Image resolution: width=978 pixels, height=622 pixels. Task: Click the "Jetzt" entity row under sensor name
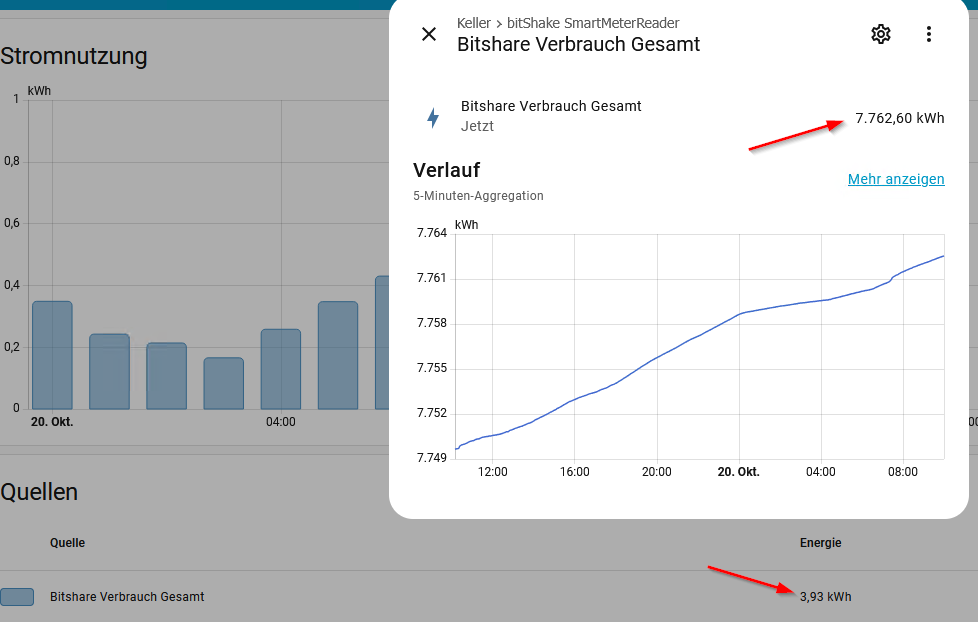477,127
